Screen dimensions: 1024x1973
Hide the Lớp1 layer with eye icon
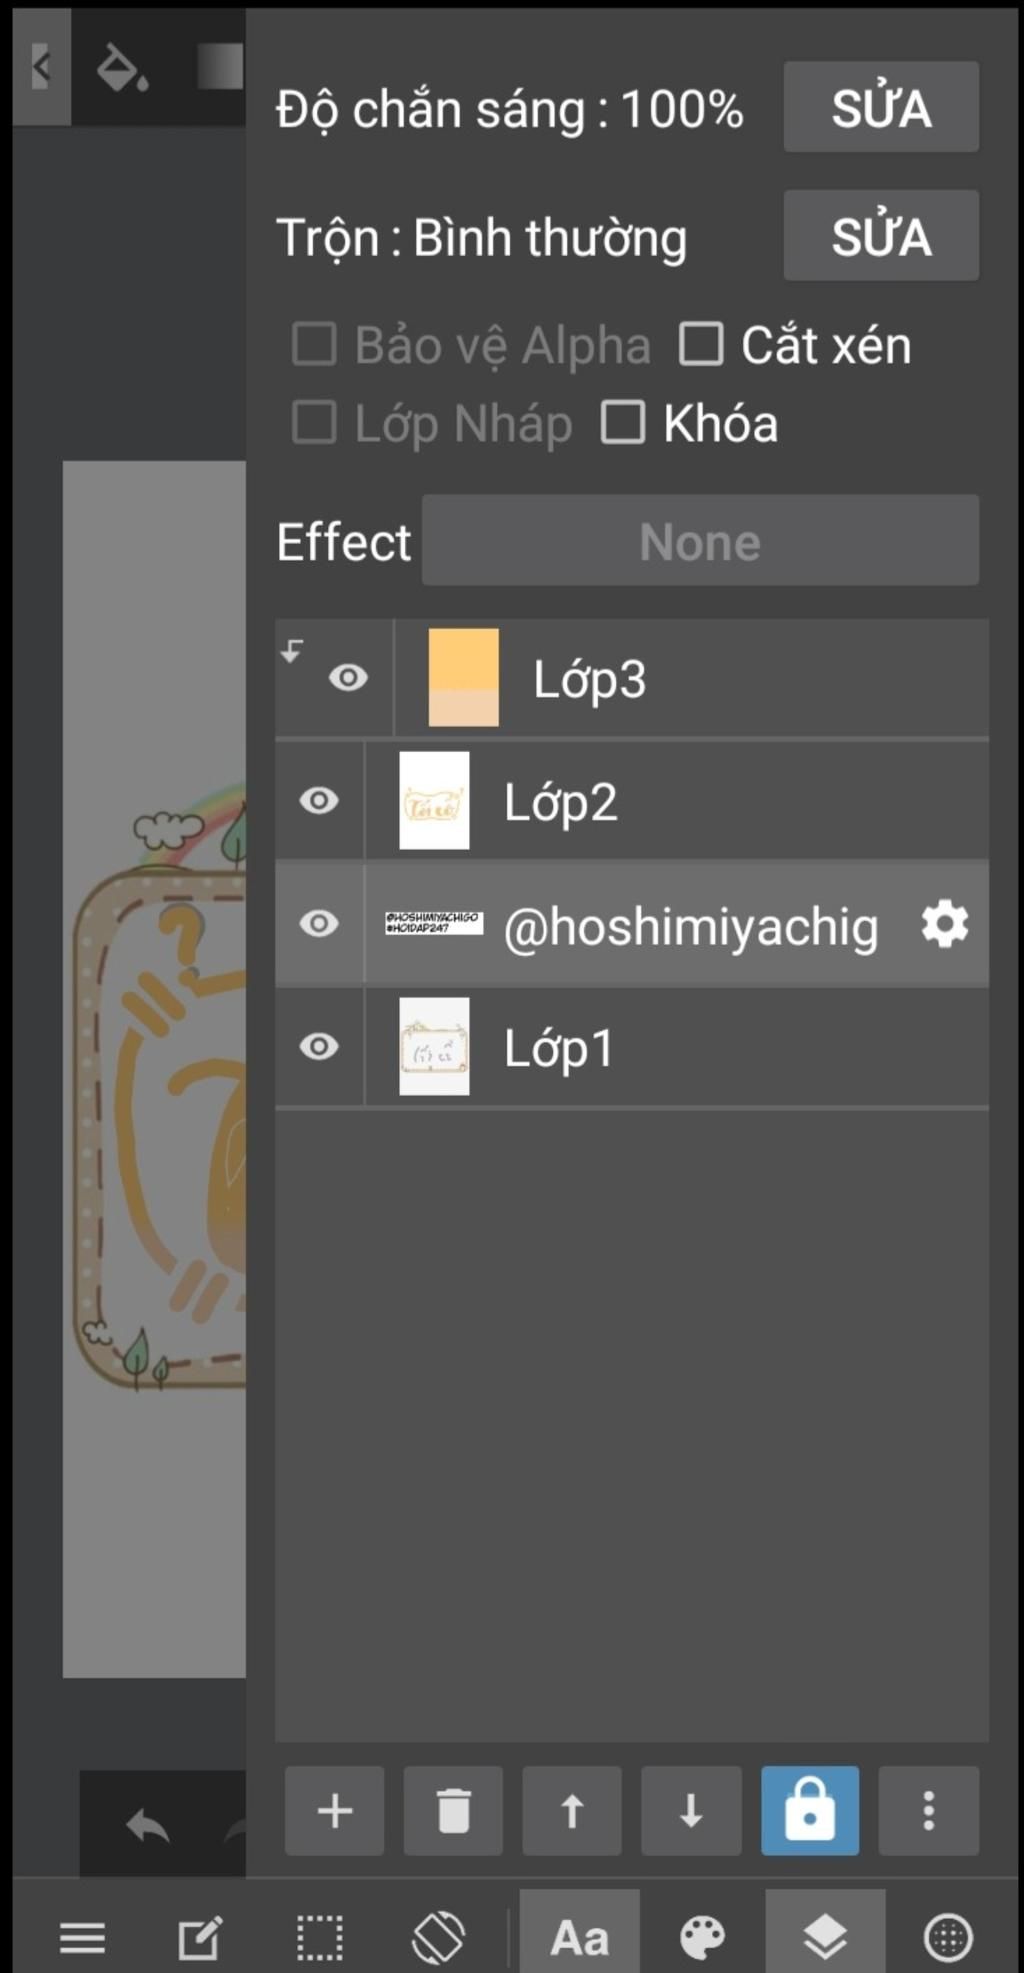319,1046
